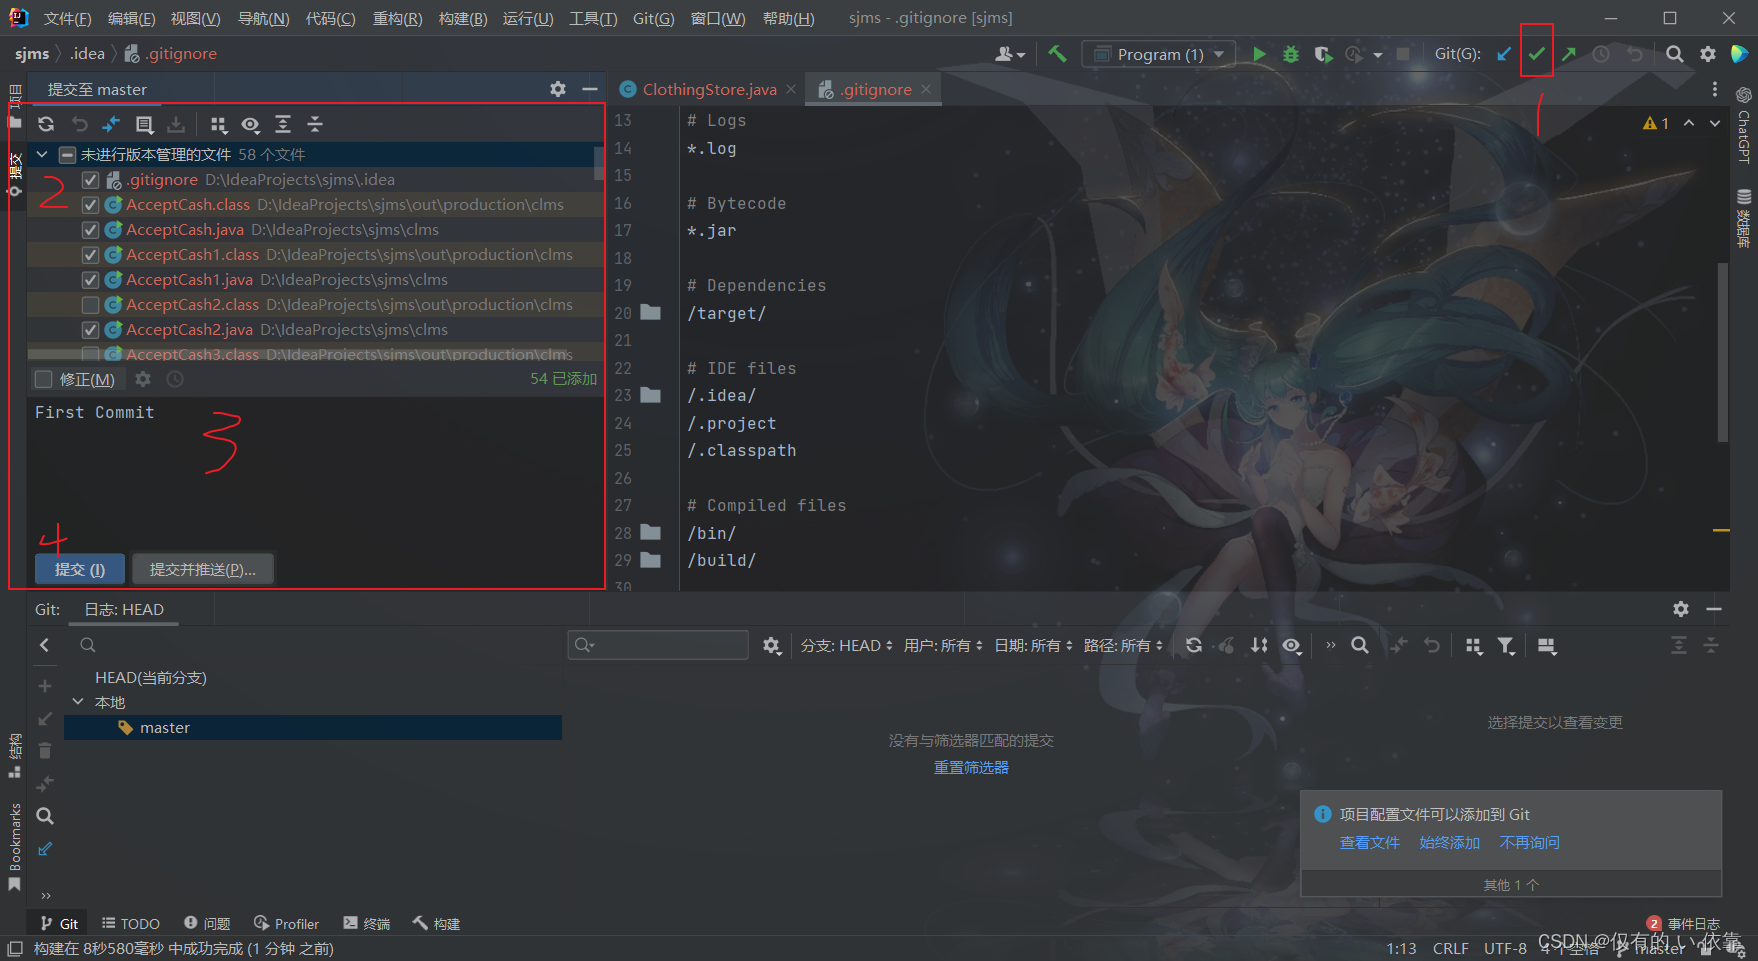Run Program (1) with the green play icon
The width and height of the screenshot is (1758, 961).
(x=1259, y=54)
